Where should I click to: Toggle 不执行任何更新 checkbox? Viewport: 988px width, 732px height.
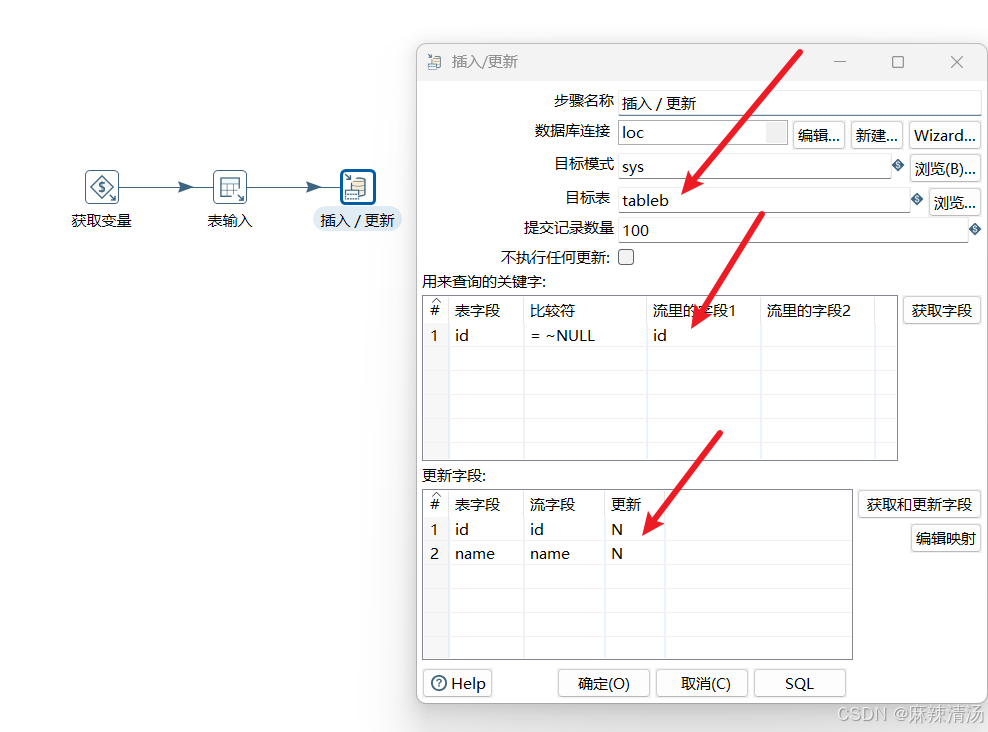(626, 257)
